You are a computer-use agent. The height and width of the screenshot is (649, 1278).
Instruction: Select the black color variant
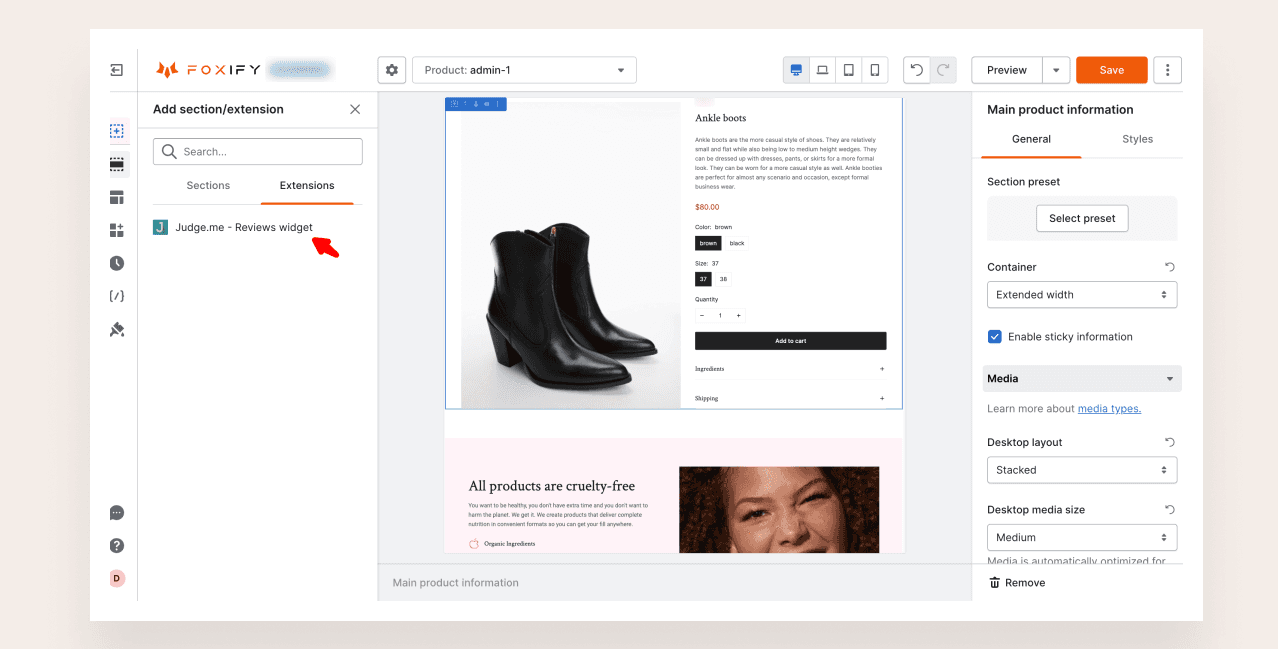[737, 243]
